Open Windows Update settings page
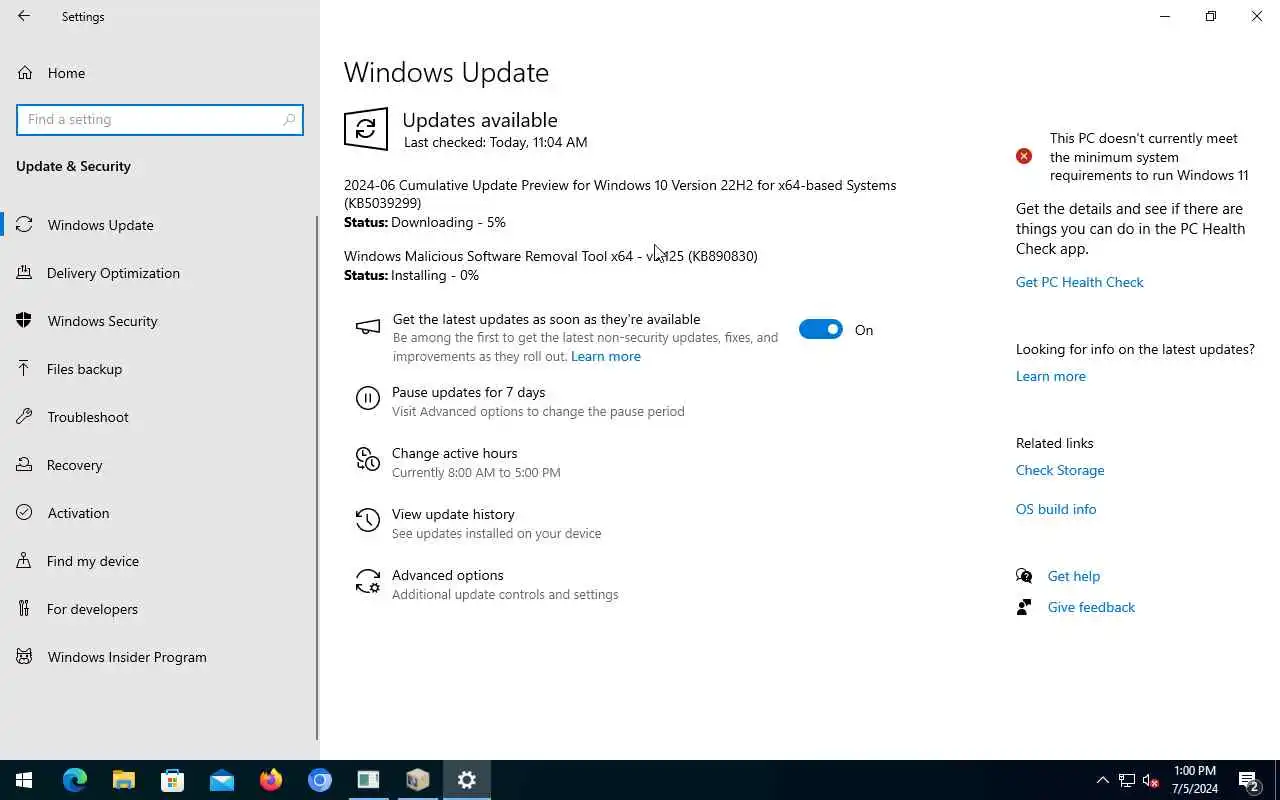The image size is (1280, 800). point(160,225)
